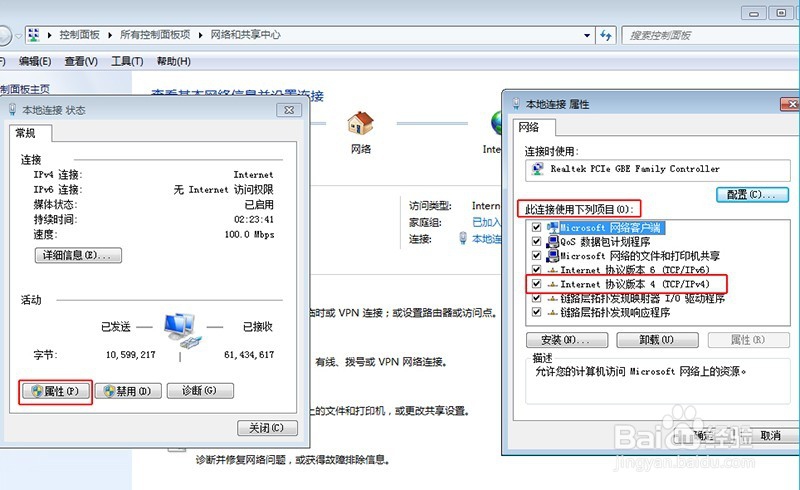Toggle the Microsoft 网络客户端 checkbox
The image size is (800, 490).
536,227
